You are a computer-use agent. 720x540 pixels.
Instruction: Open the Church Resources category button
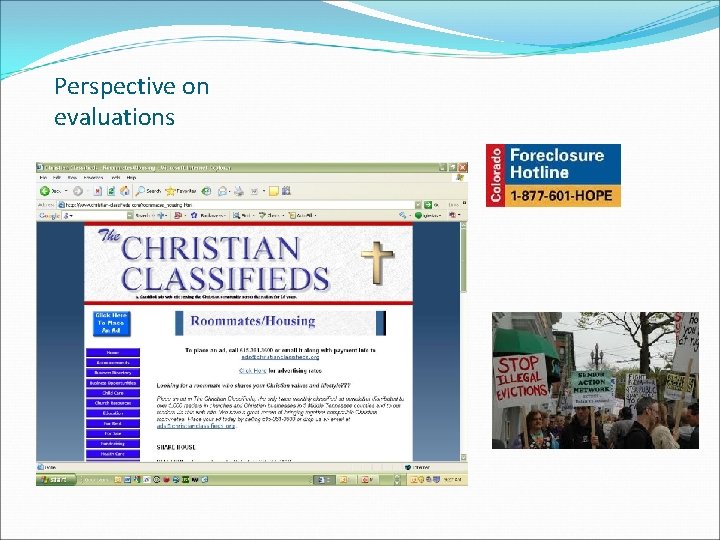[113, 403]
